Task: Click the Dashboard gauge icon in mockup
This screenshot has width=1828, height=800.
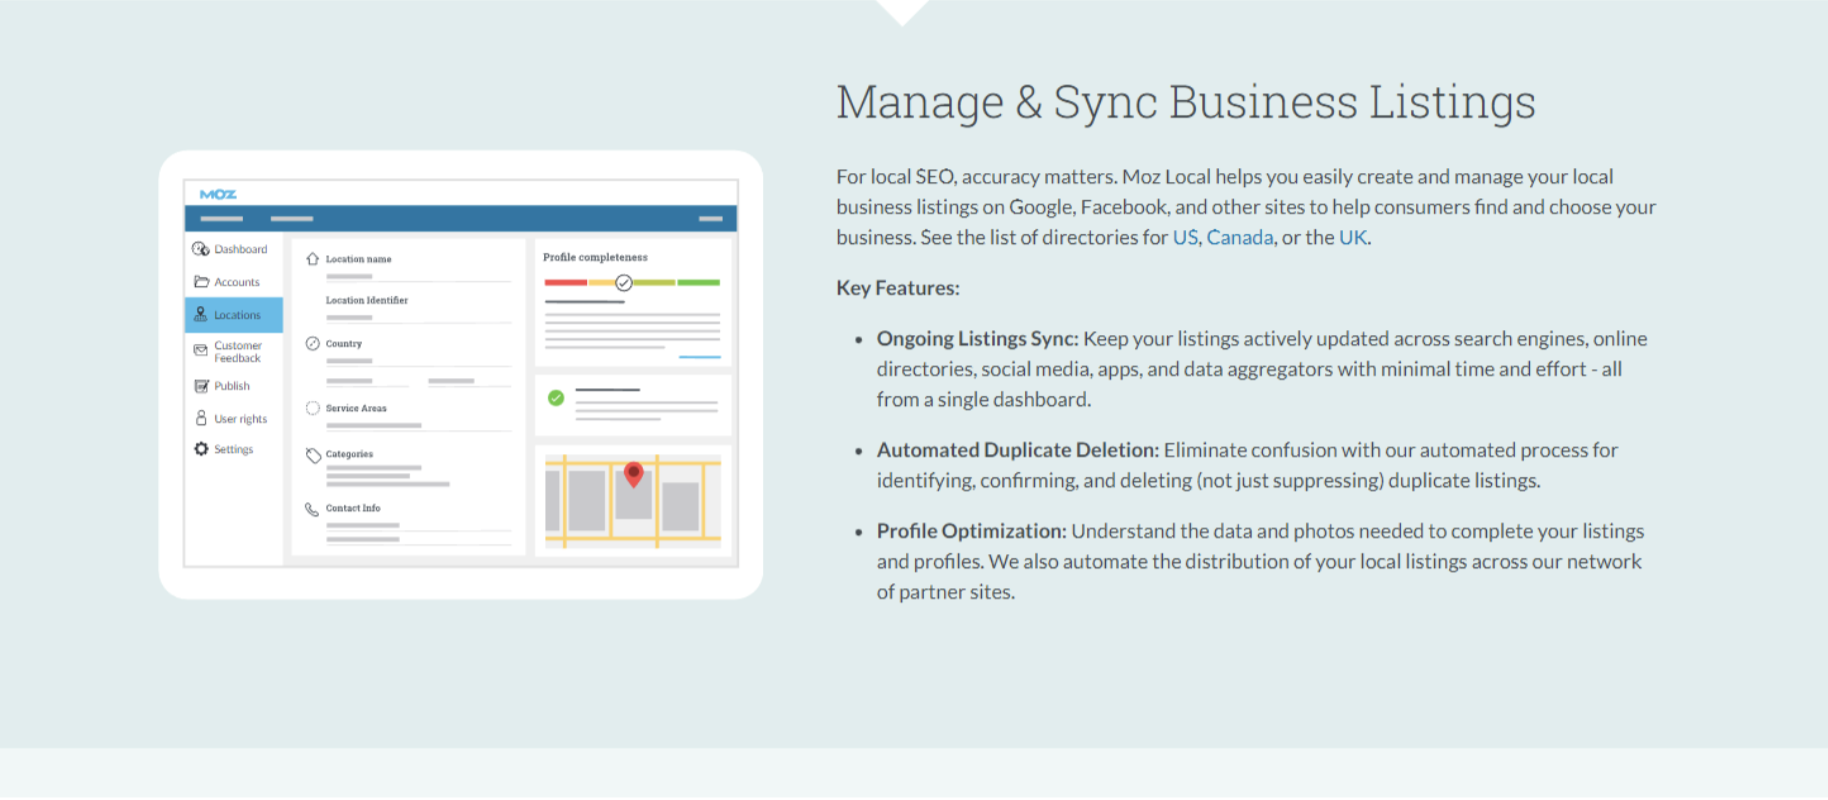Action: (x=200, y=249)
